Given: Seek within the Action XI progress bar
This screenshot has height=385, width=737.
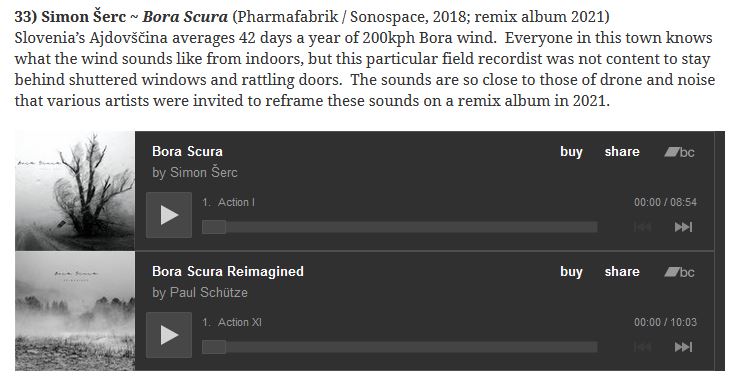Looking at the screenshot, I should point(400,347).
